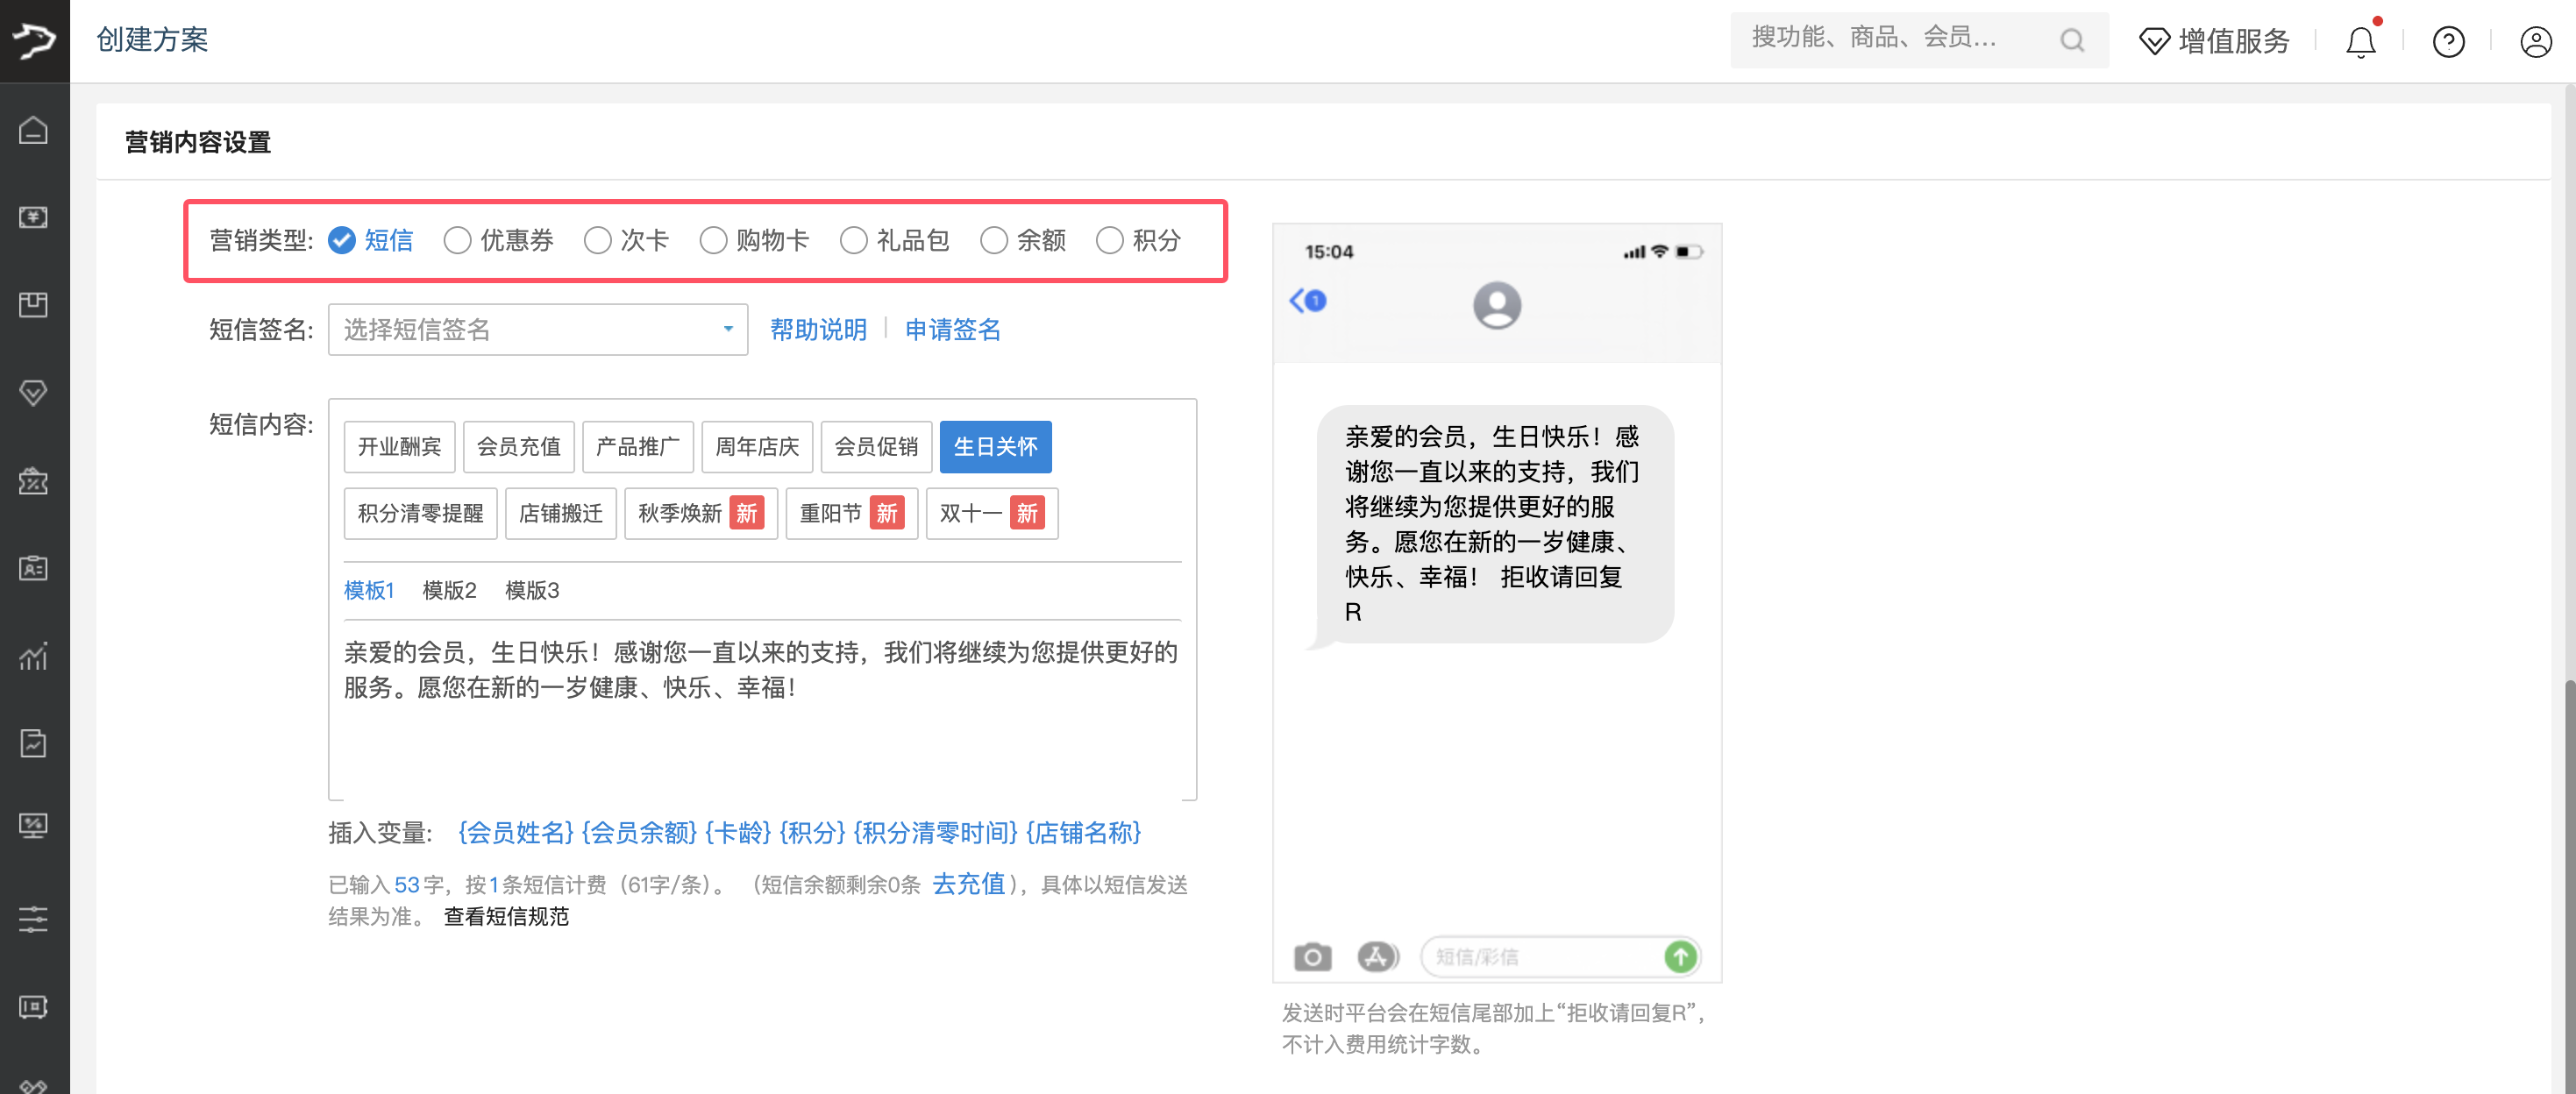Click the camera icon in phone preview
This screenshot has width=2576, height=1094.
coord(1312,957)
